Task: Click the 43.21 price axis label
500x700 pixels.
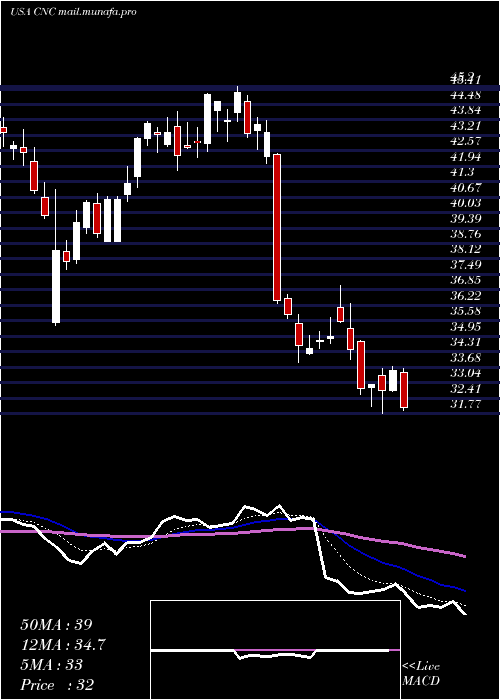Action: click(x=466, y=126)
